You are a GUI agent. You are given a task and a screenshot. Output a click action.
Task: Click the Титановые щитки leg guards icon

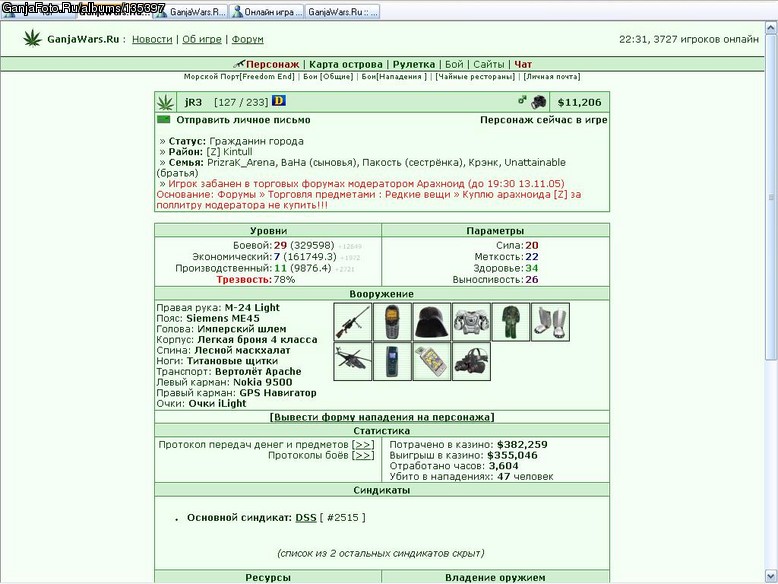pyautogui.click(x=550, y=322)
